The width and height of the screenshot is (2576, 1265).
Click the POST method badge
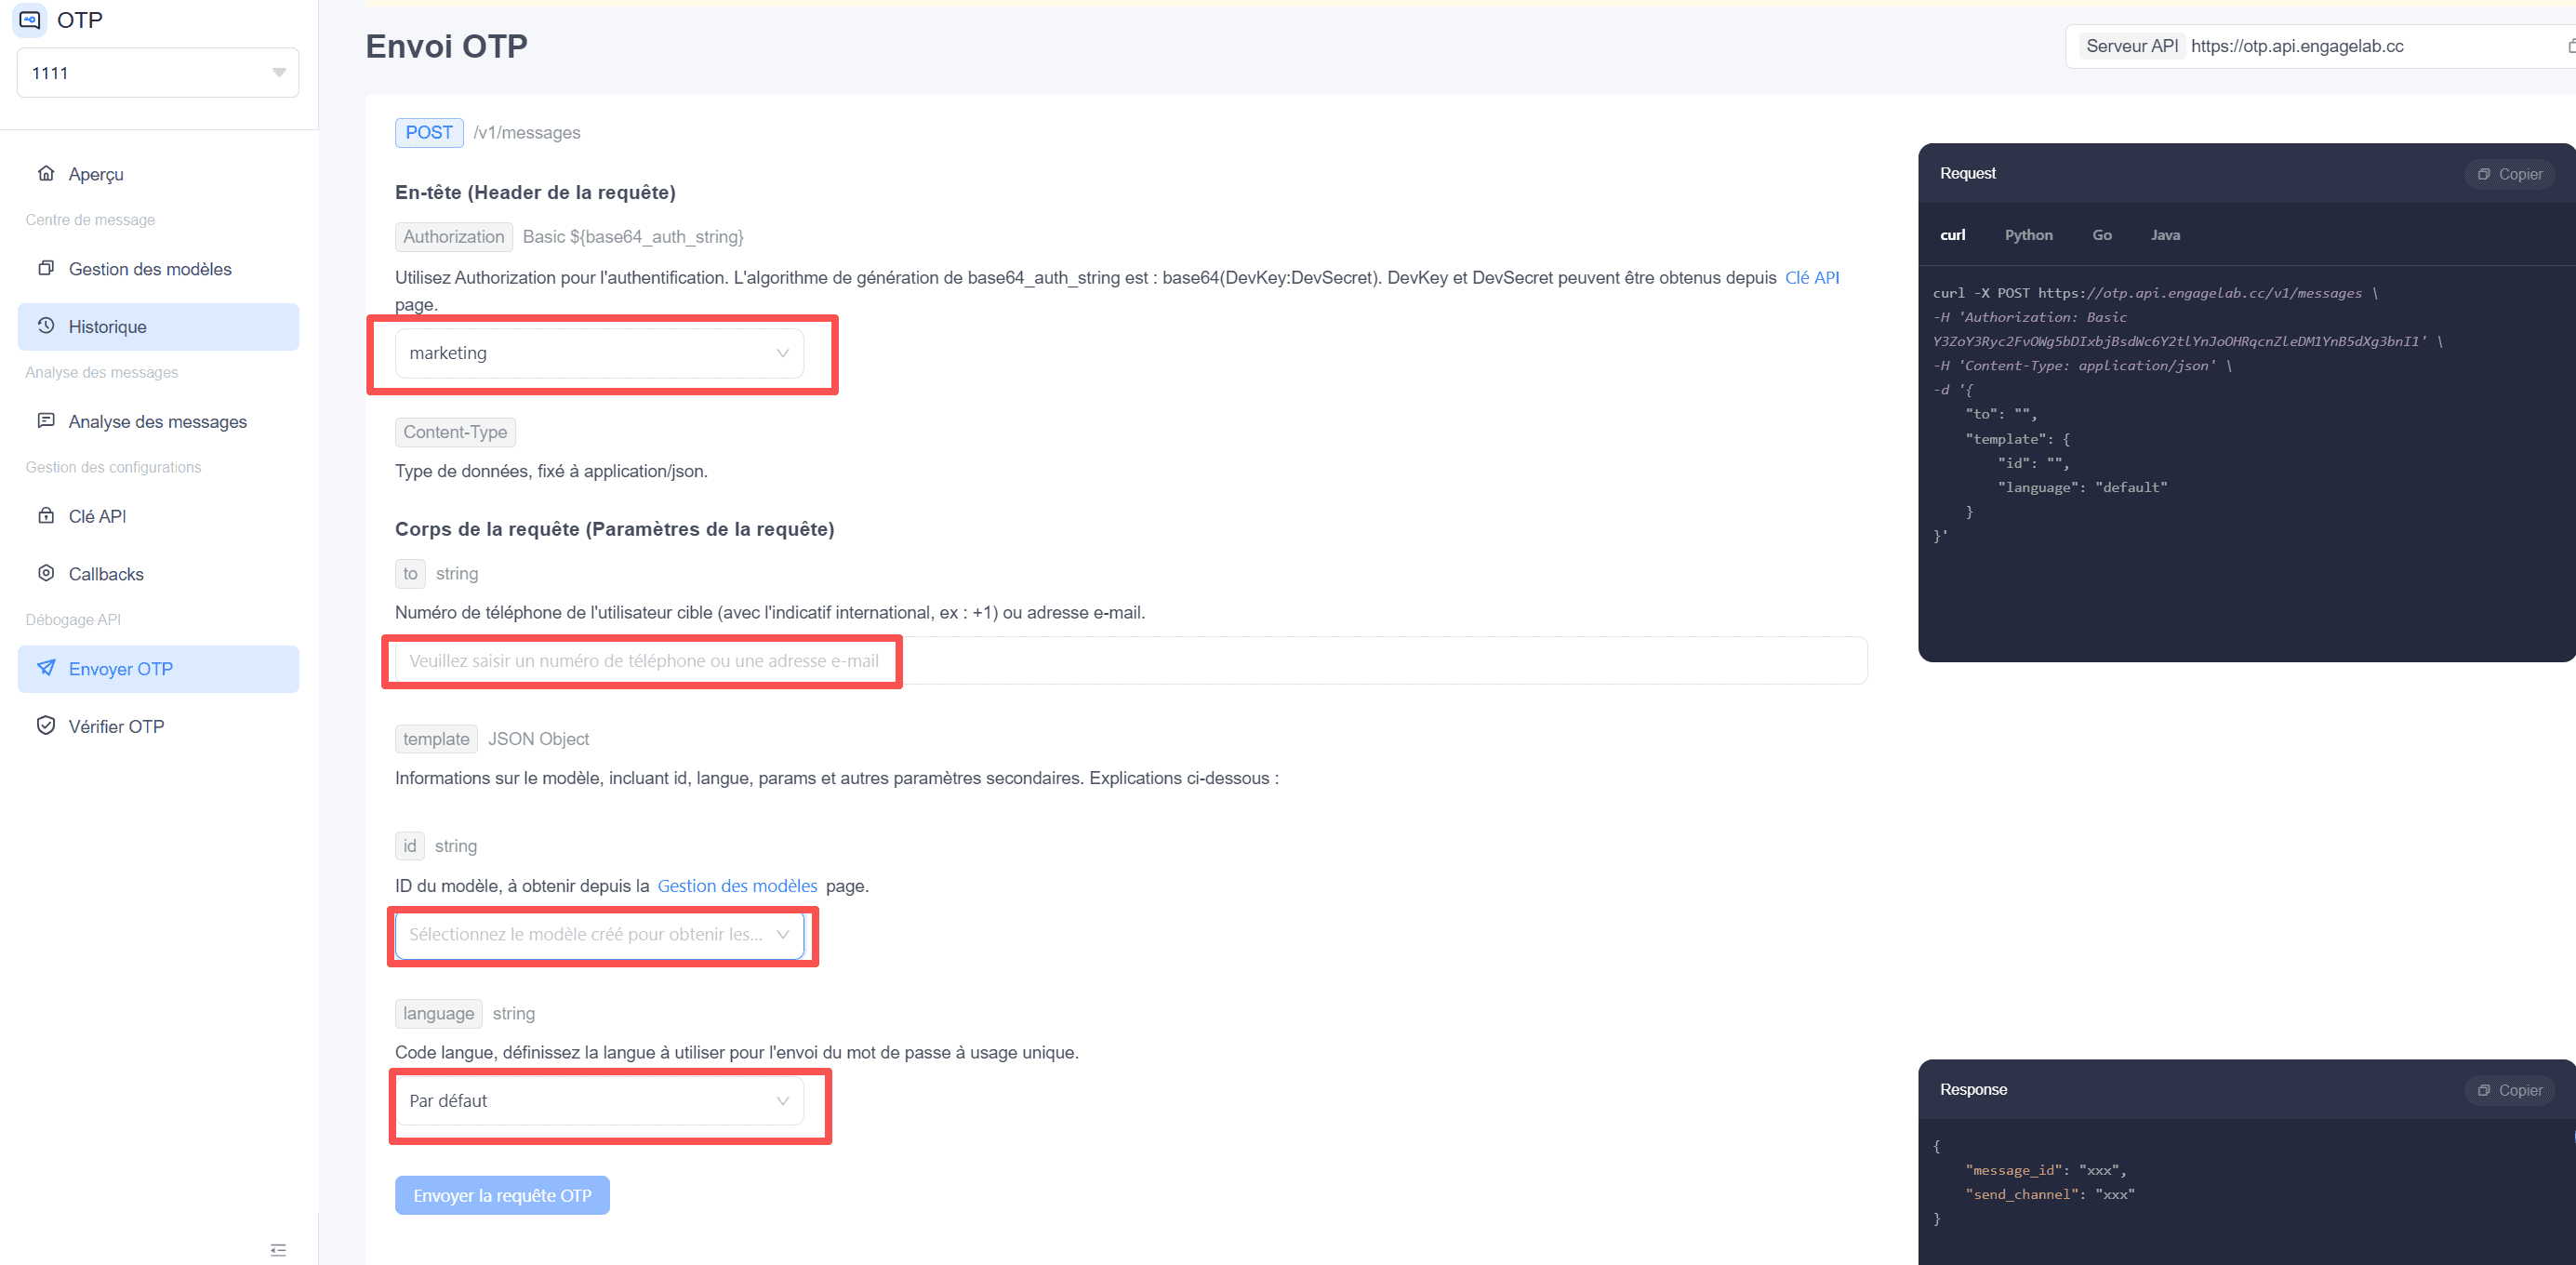tap(429, 133)
